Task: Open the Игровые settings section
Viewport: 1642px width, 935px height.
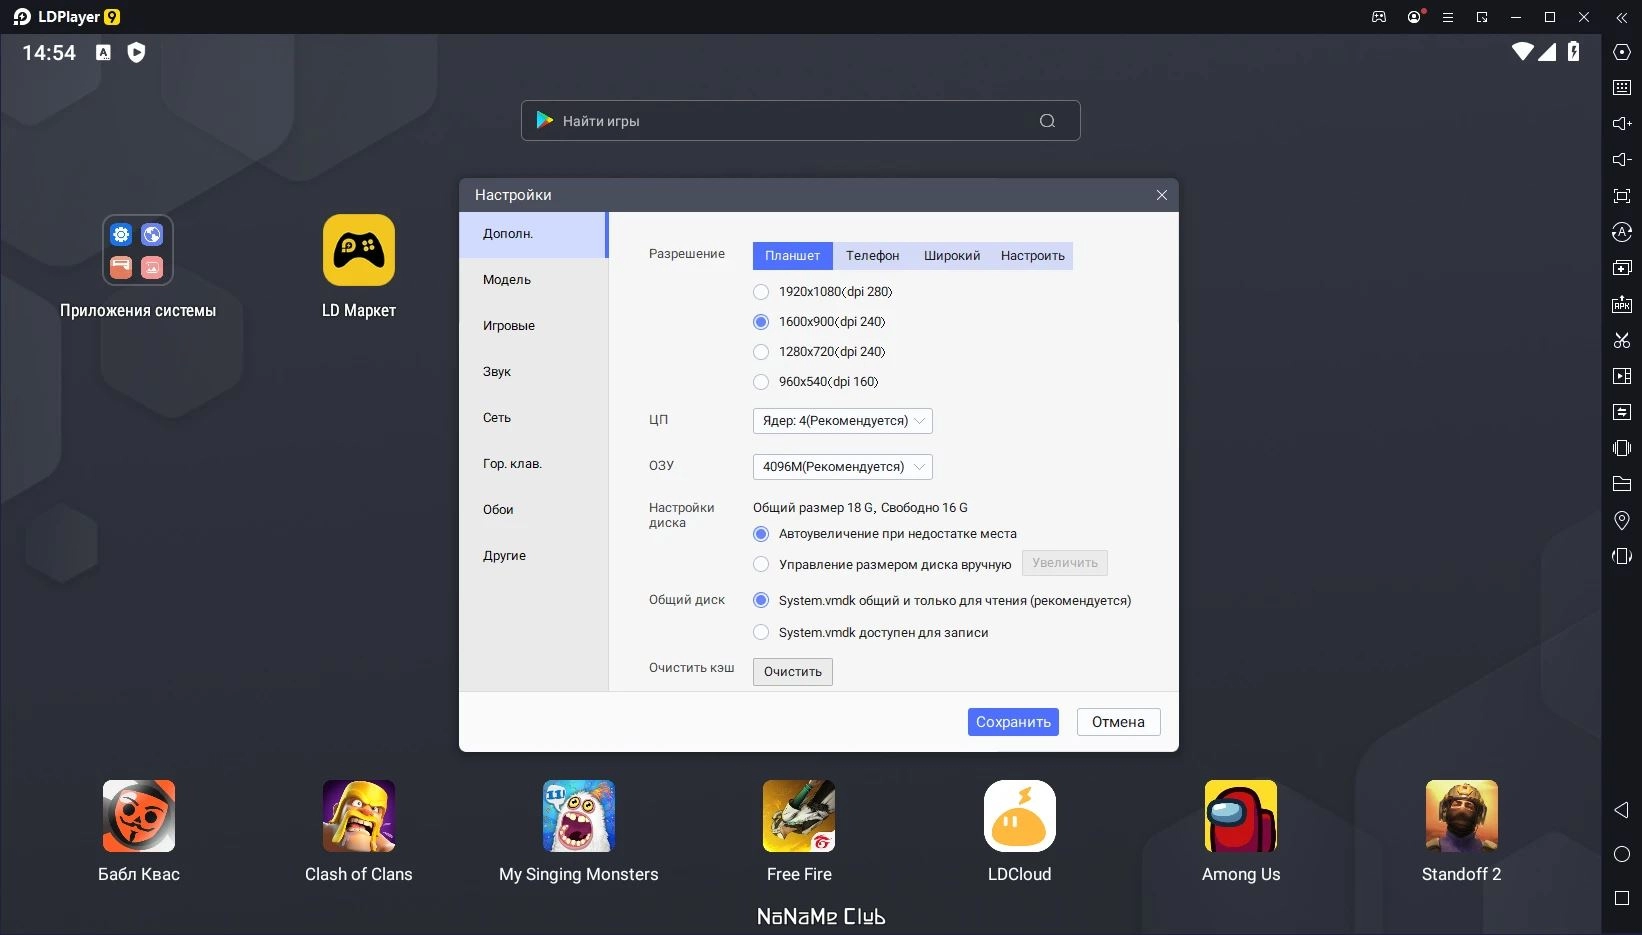Action: (509, 326)
